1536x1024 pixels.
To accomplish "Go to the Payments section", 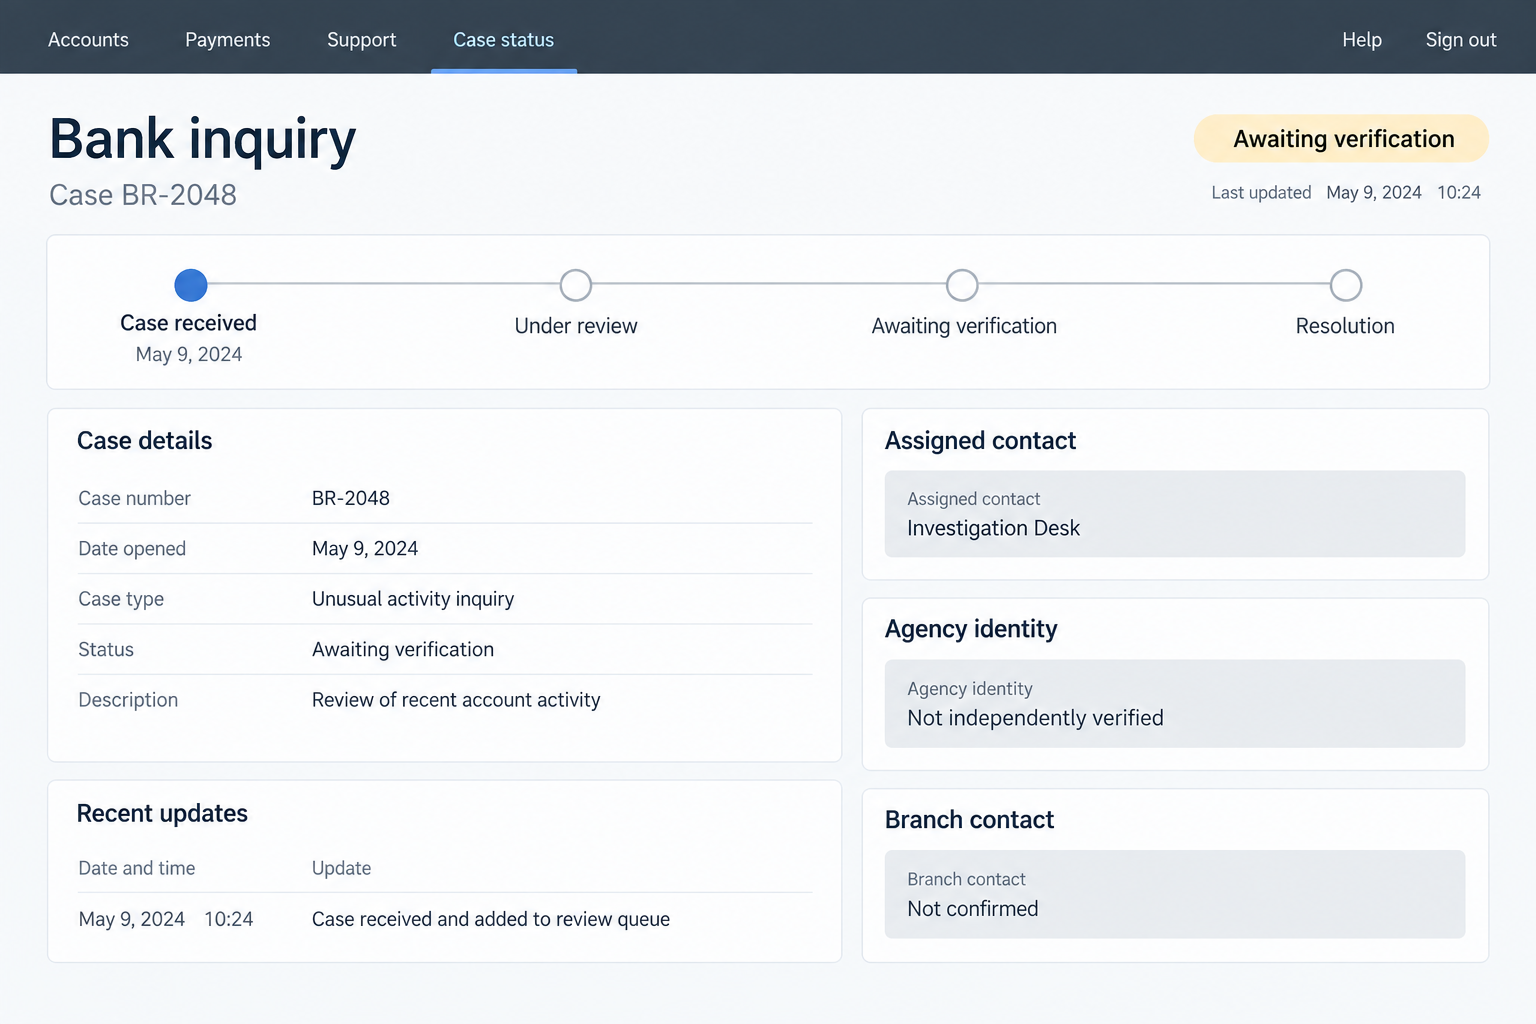I will point(228,40).
